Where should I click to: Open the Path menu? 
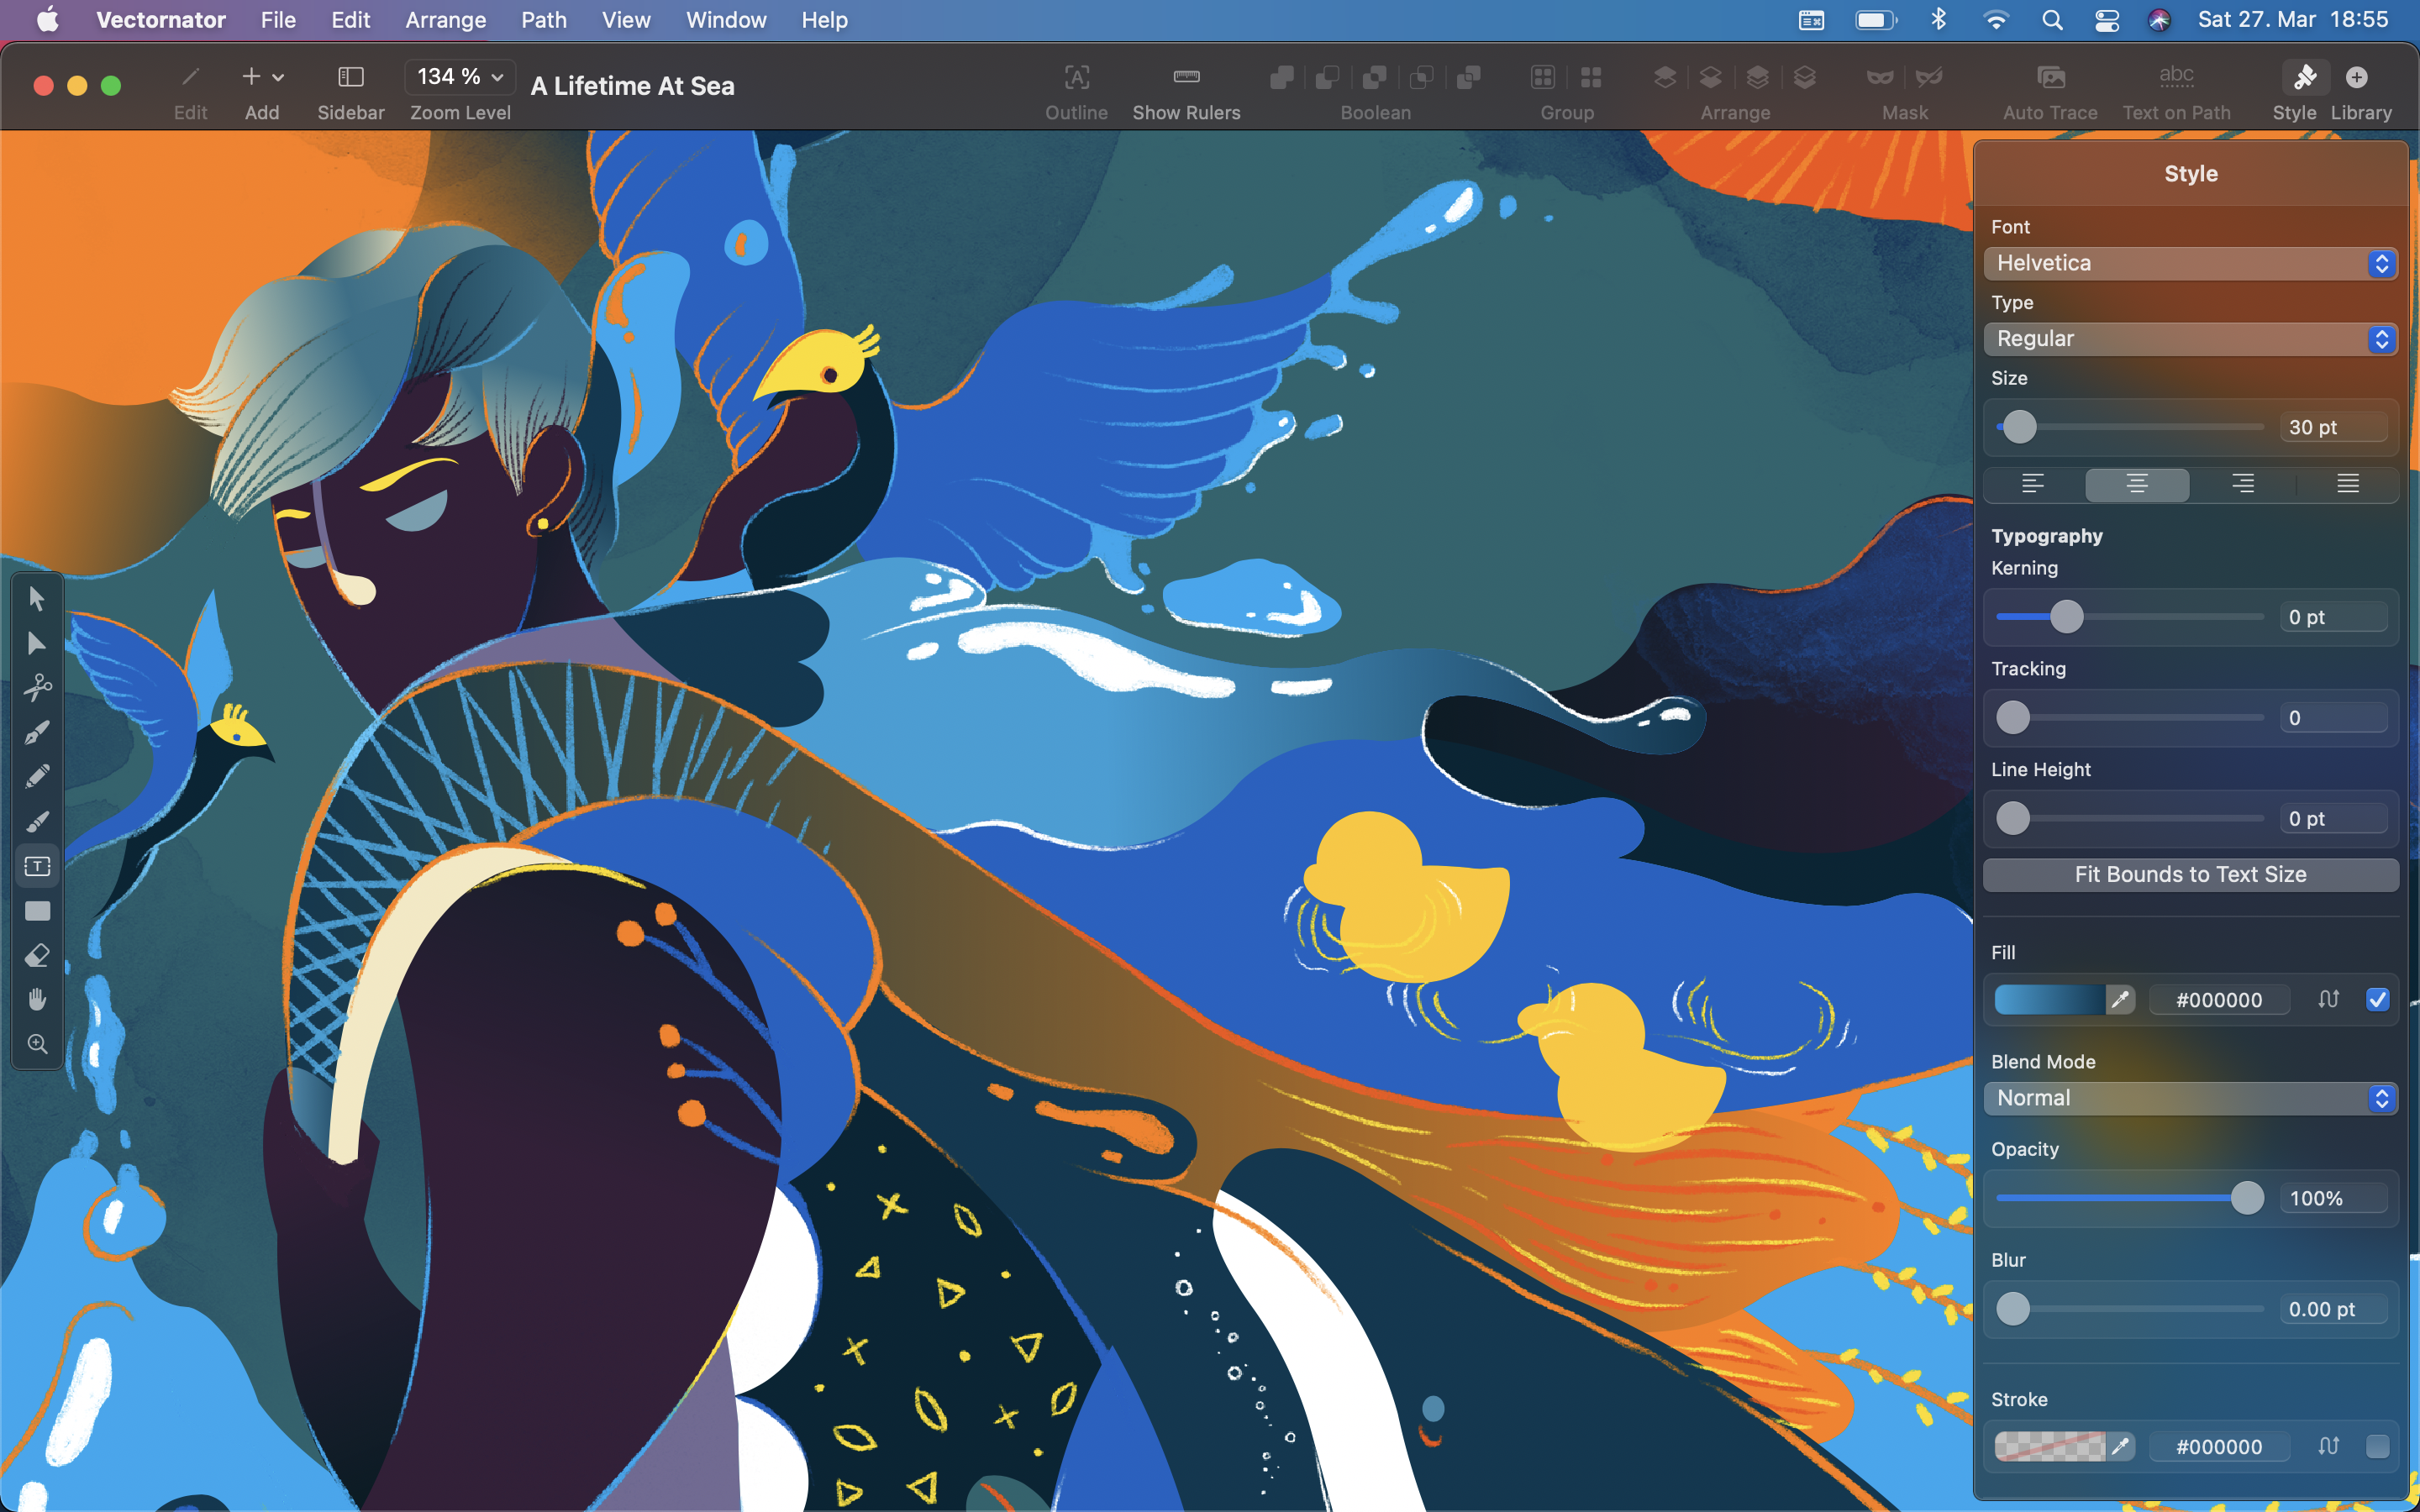543,19
